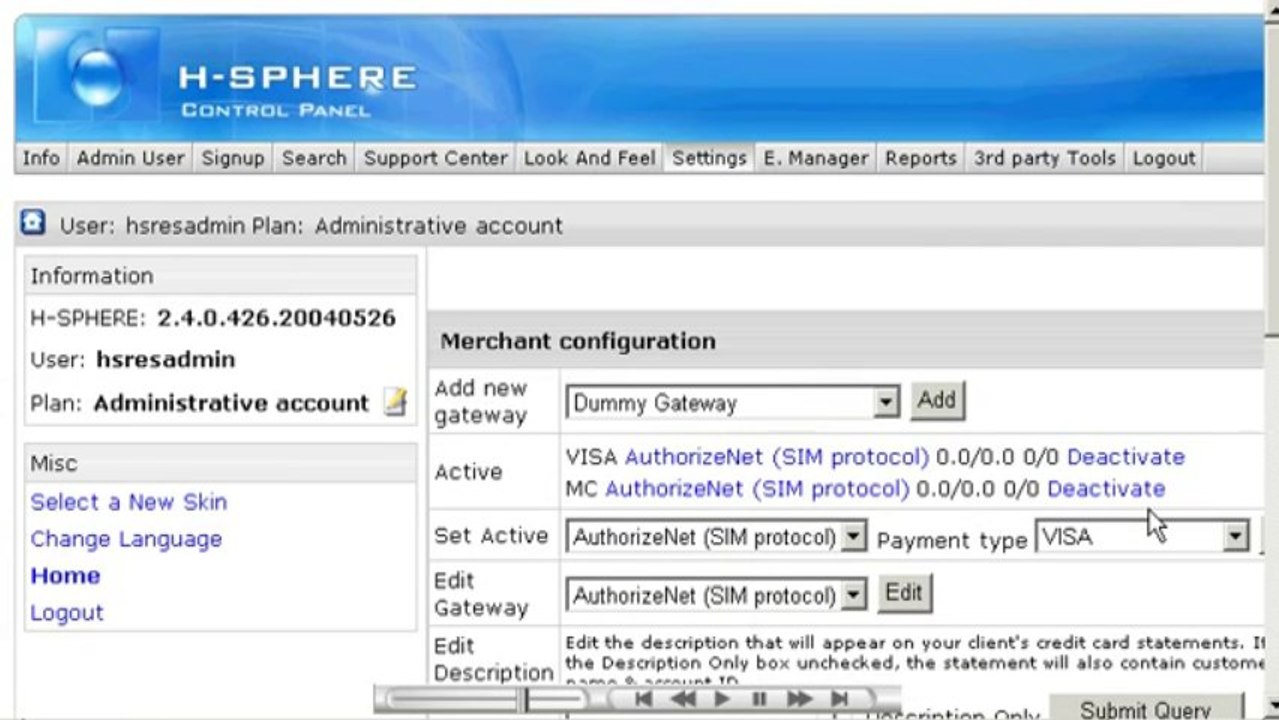Open the VISA AuthorizeNet (SIM protocol) link
This screenshot has width=1279, height=720.
tap(777, 457)
